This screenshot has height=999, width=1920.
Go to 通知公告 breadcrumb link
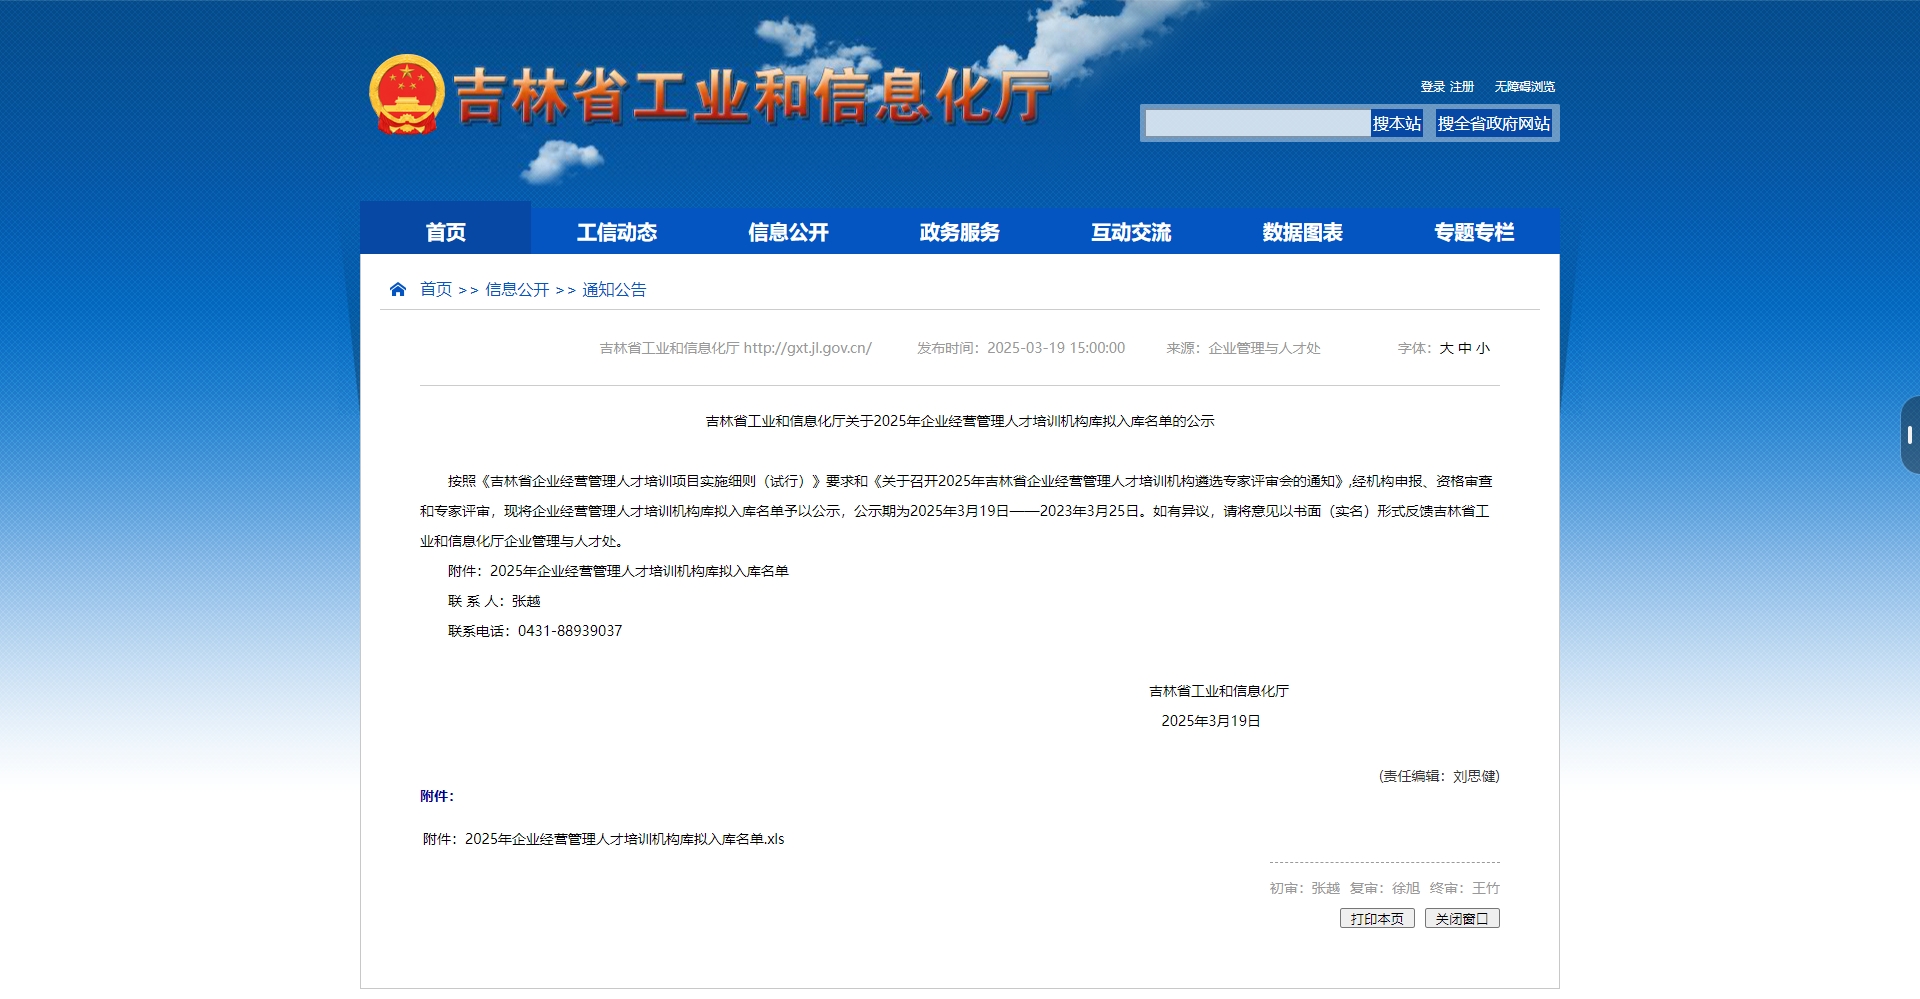point(614,290)
